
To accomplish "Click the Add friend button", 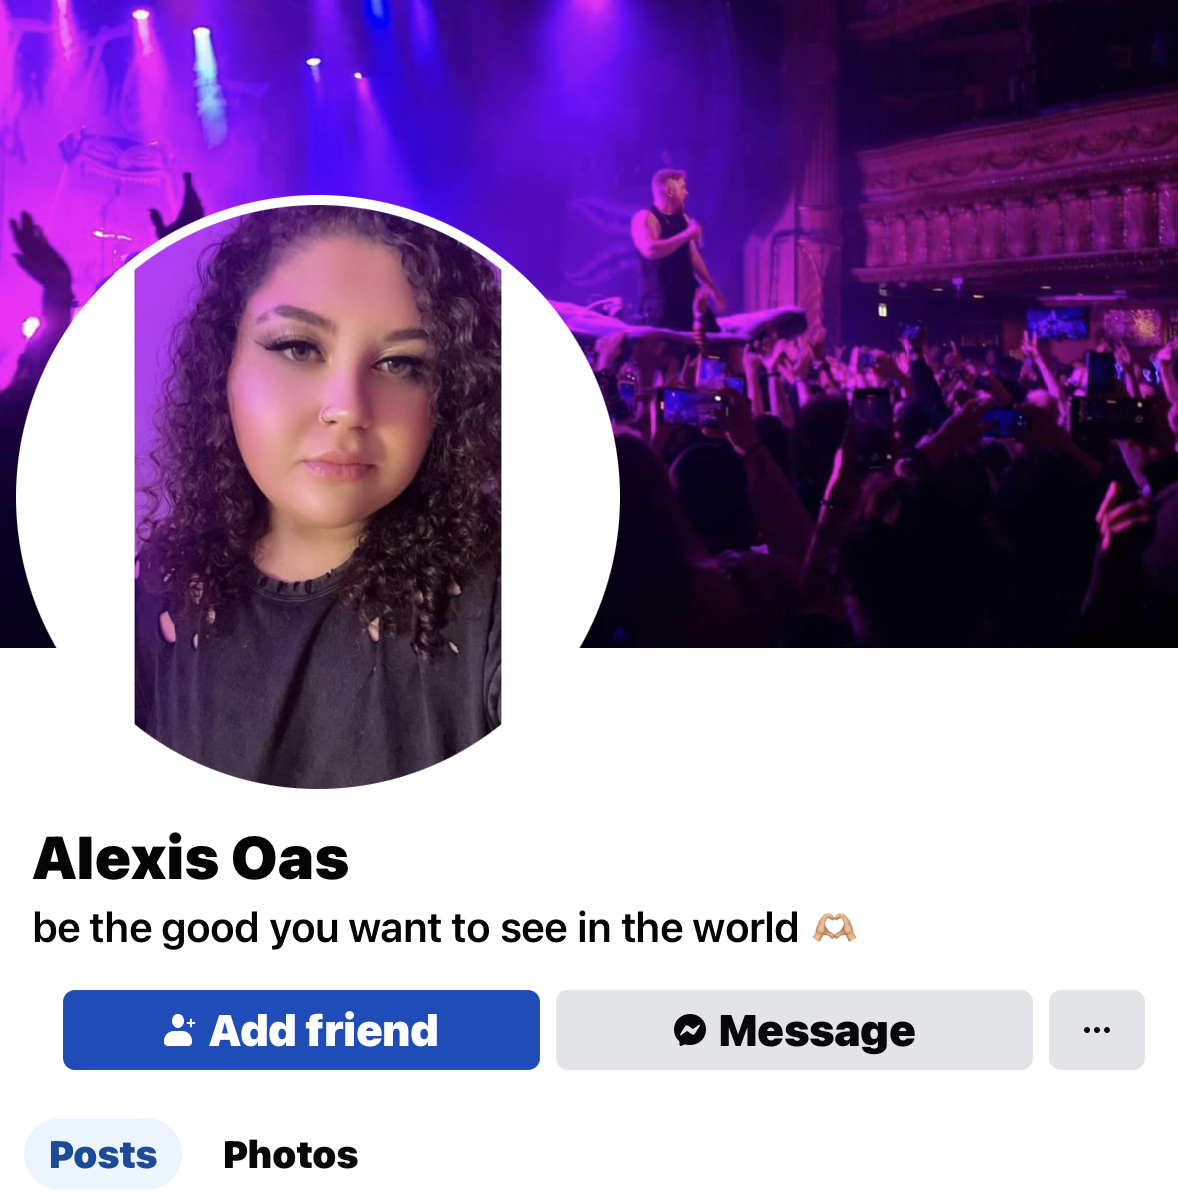I will [301, 1030].
